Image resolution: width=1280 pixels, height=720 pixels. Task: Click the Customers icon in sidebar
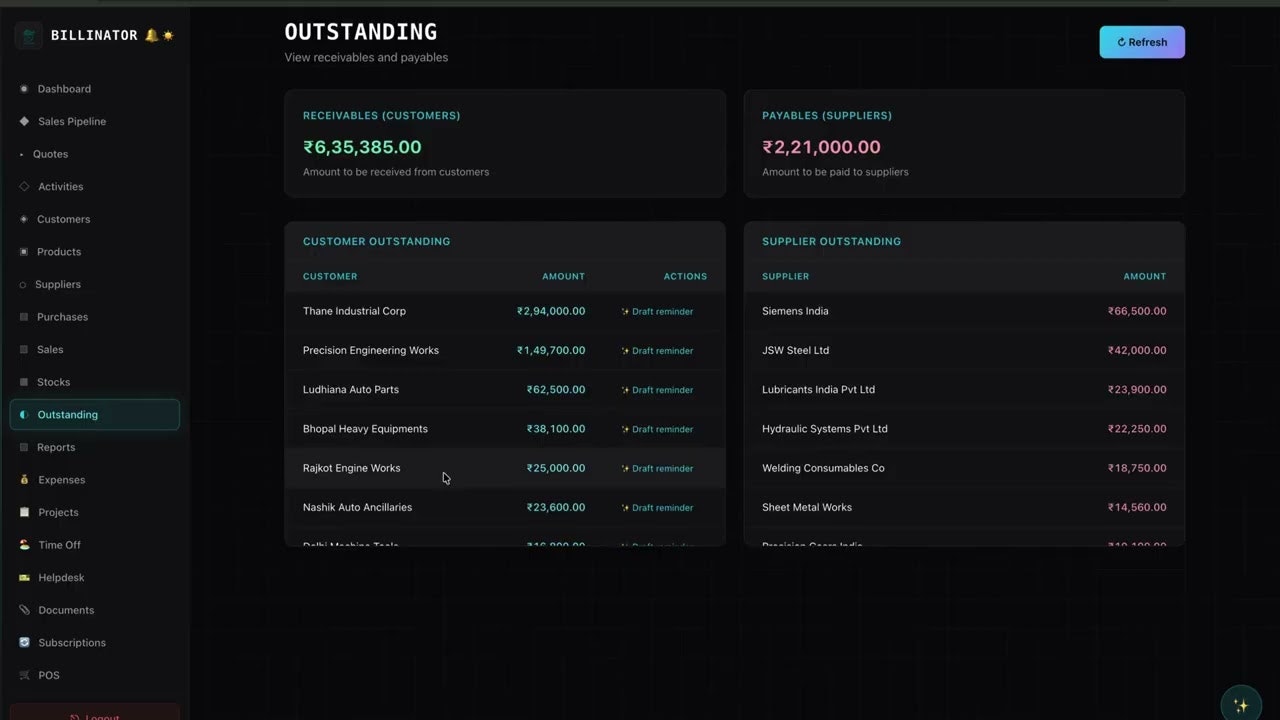pyautogui.click(x=22, y=219)
